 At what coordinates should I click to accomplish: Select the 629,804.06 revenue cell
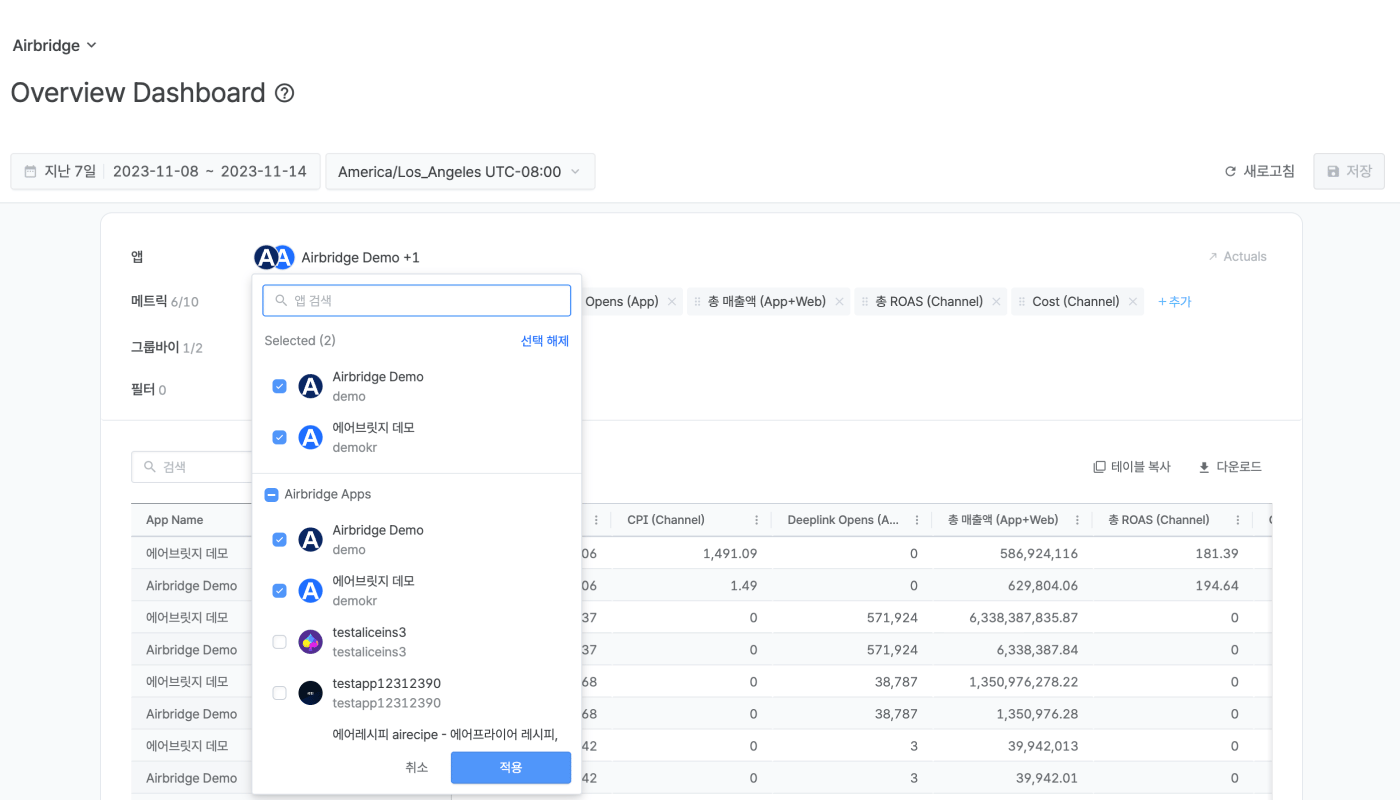[1039, 585]
